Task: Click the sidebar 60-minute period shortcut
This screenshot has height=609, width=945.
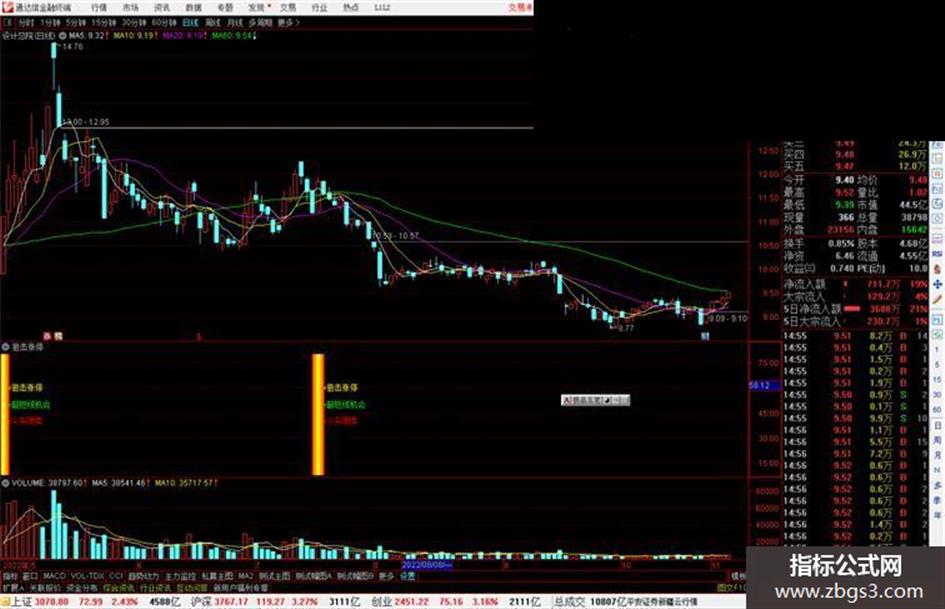Action: pyautogui.click(x=937, y=409)
